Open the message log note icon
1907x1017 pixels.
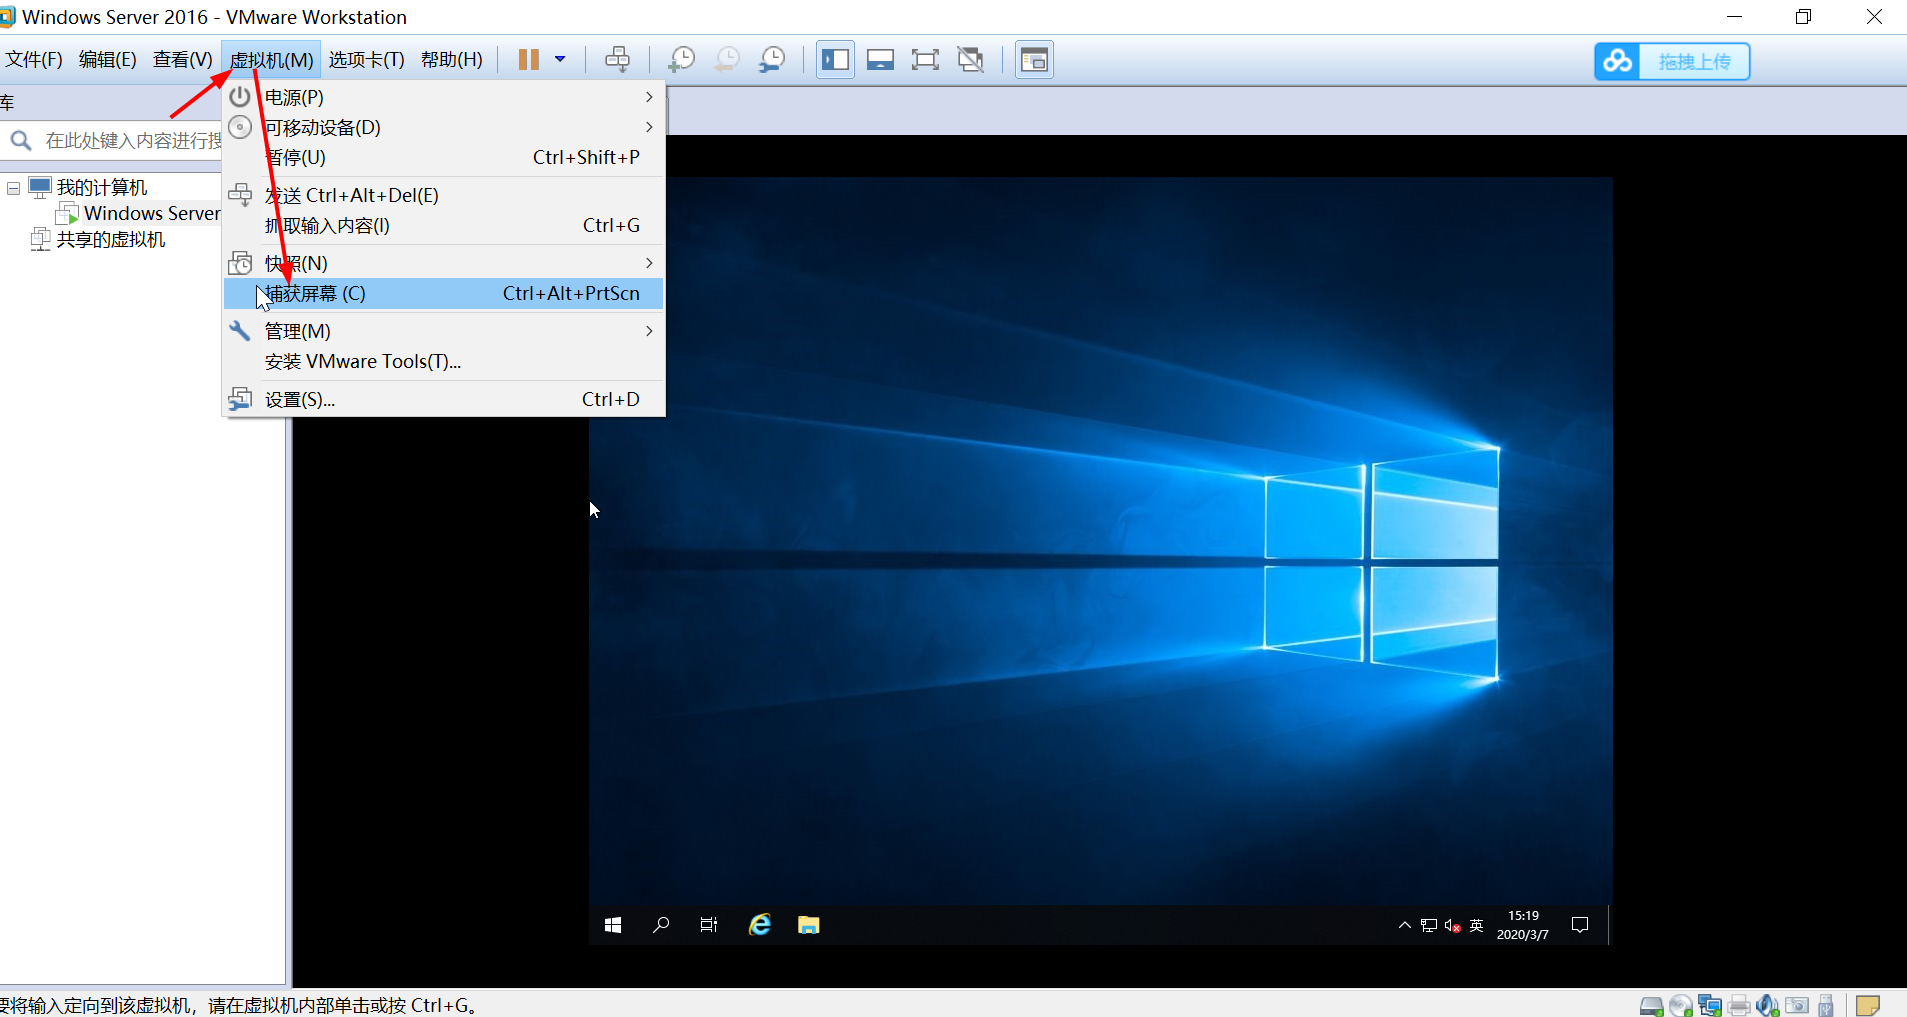tap(1868, 1005)
